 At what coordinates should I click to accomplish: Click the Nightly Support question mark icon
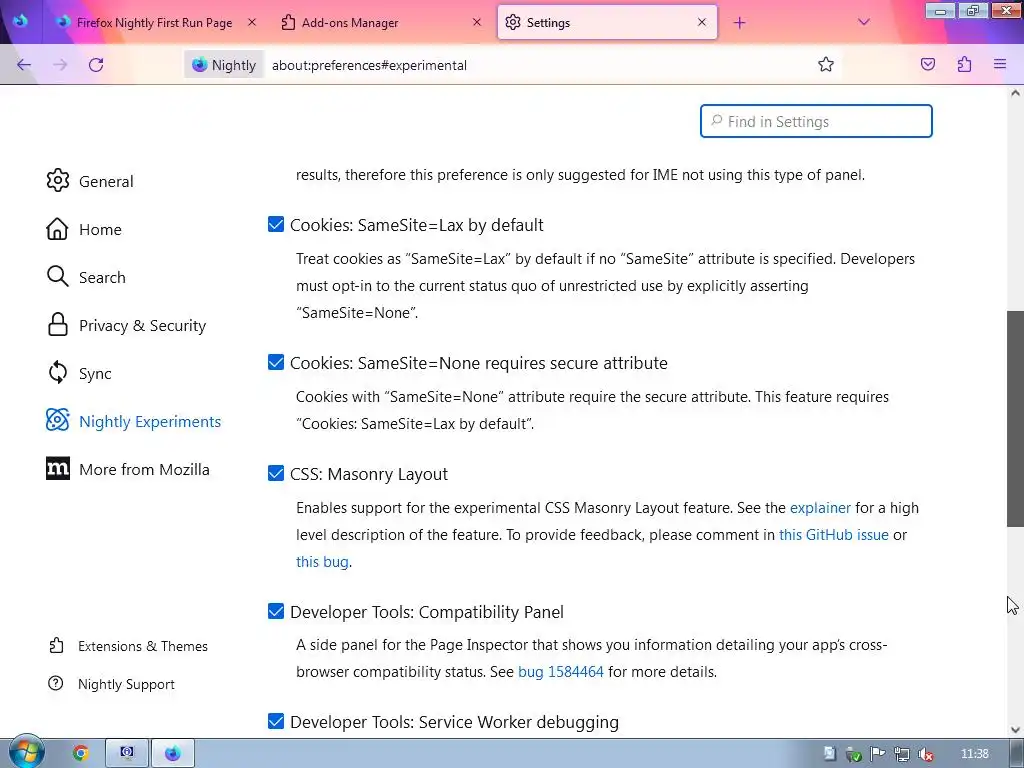56,684
